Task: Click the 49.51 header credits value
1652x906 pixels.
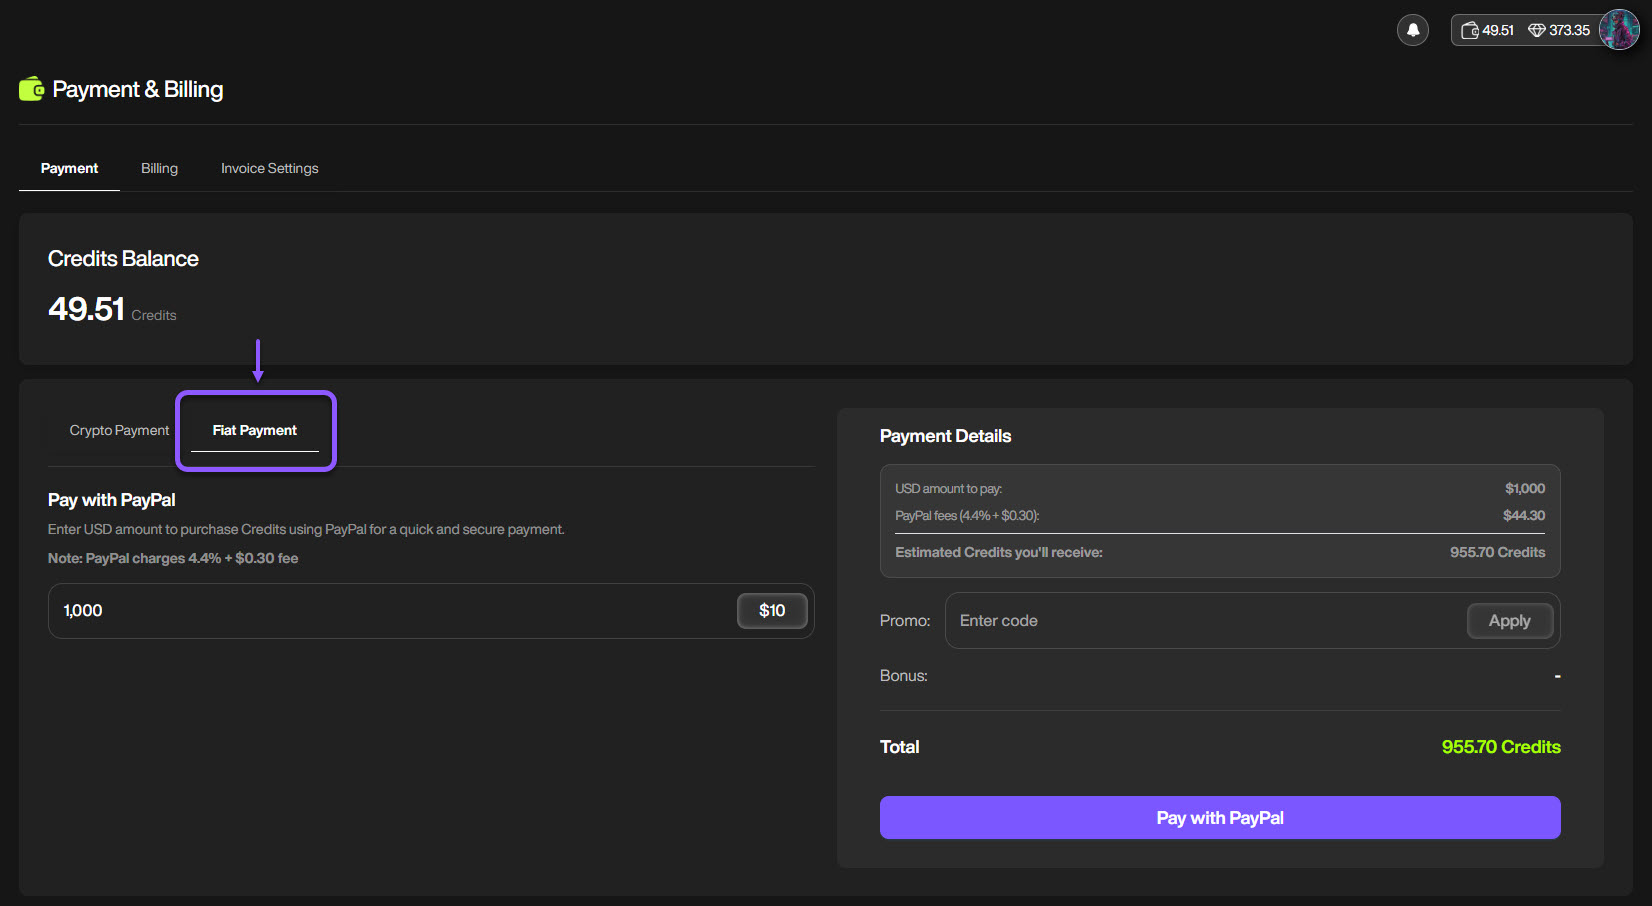Action: (1497, 30)
